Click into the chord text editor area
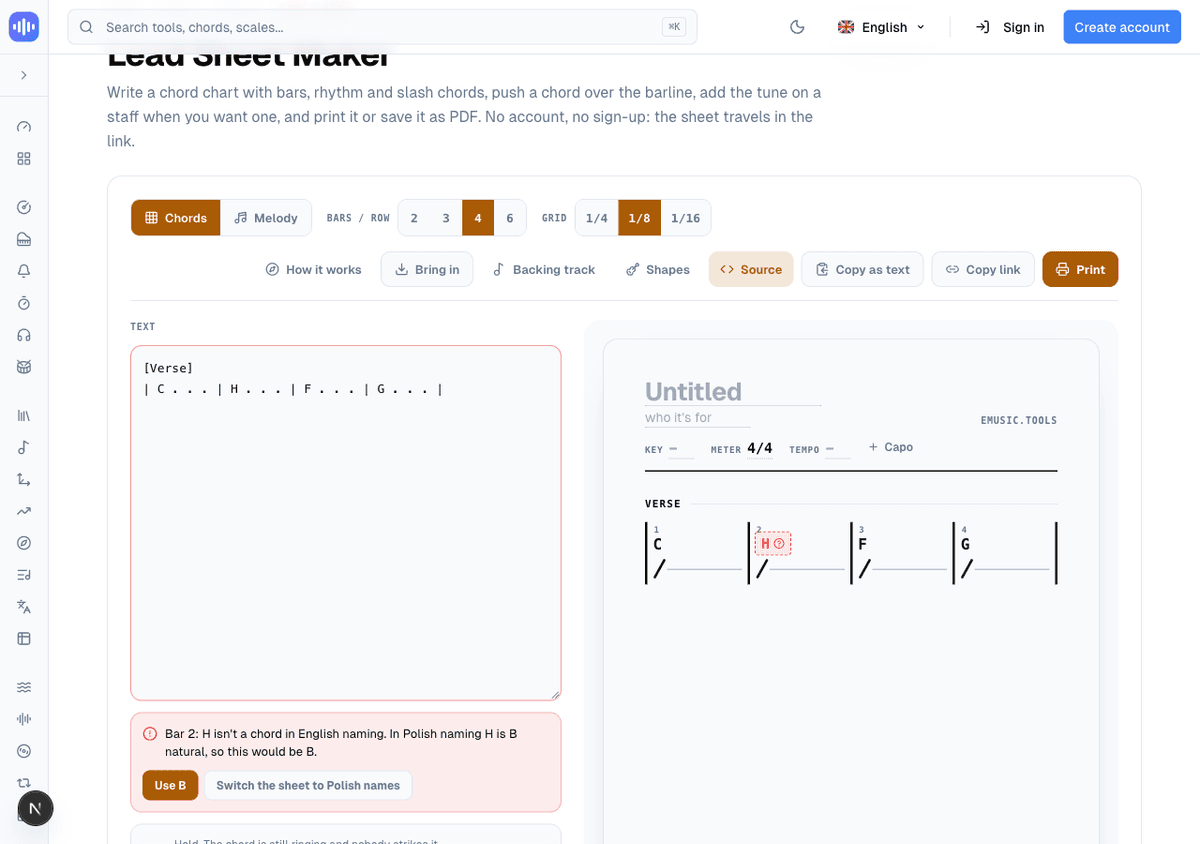 pyautogui.click(x=346, y=523)
